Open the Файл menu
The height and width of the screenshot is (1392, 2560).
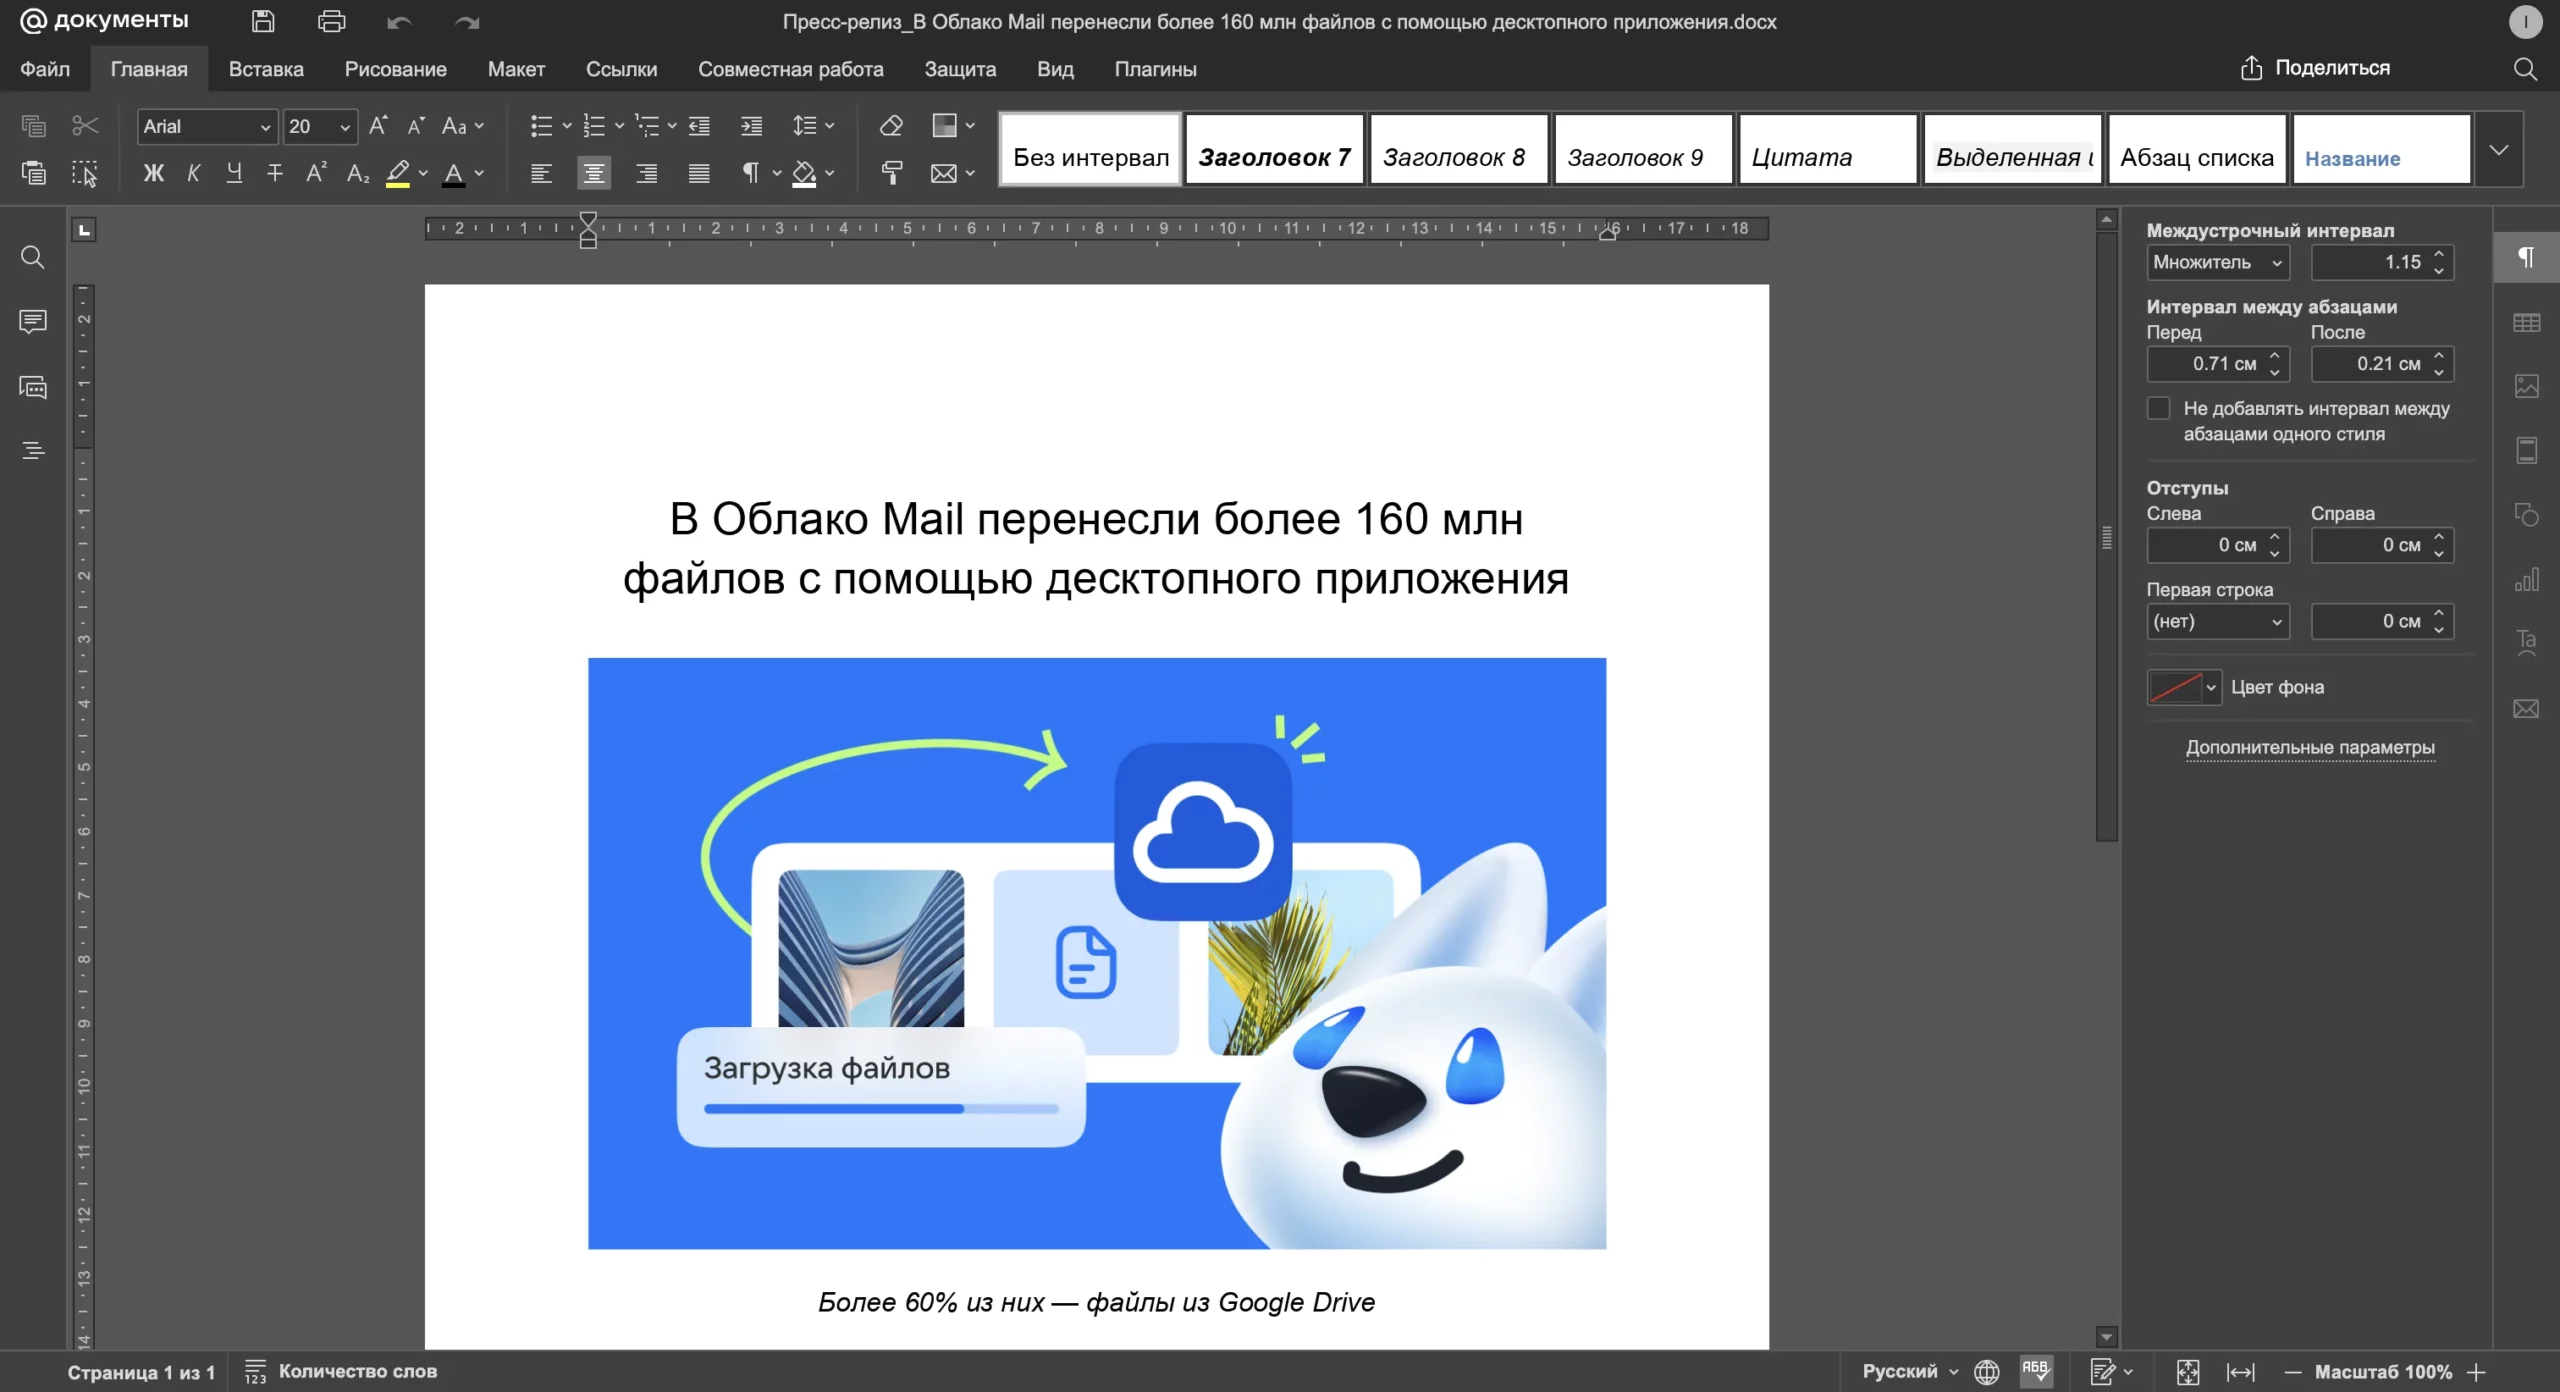[x=45, y=69]
